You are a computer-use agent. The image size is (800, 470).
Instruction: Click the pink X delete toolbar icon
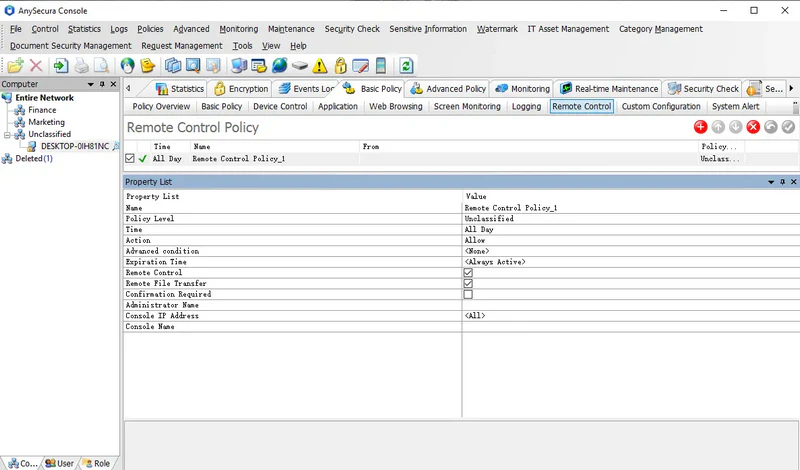(36, 66)
